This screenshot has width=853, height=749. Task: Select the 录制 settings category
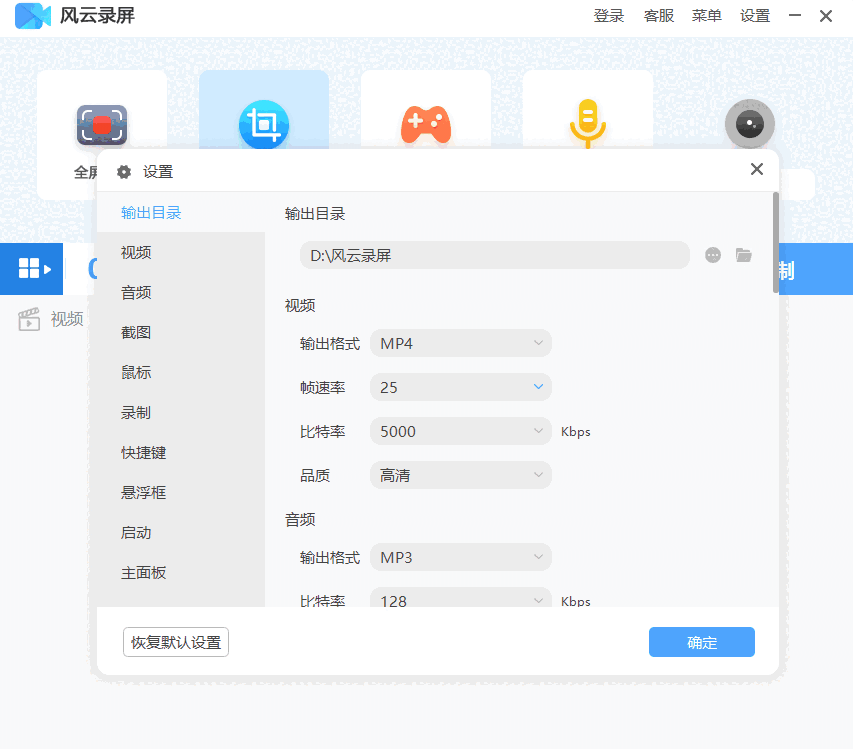(x=181, y=413)
